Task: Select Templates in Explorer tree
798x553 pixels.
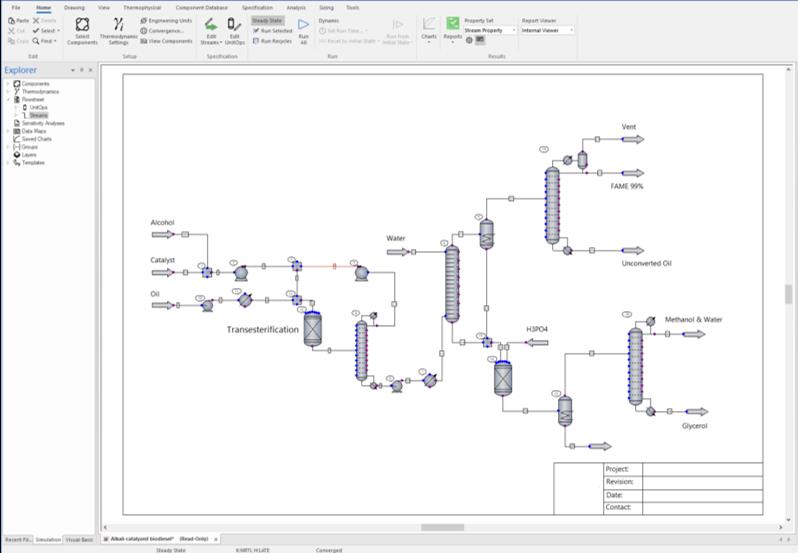Action: coord(33,163)
